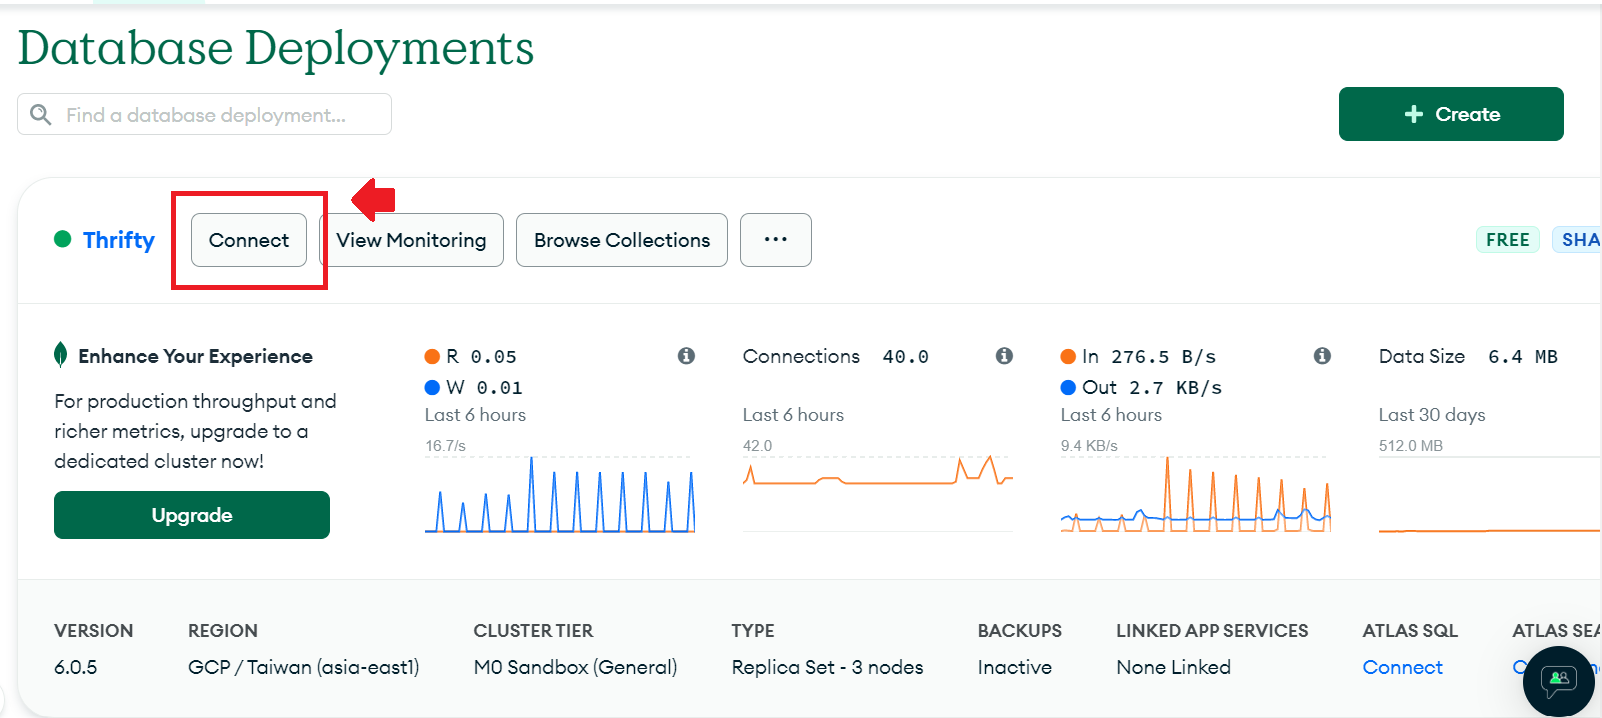The width and height of the screenshot is (1602, 718).
Task: Click the Out 2.7 KB/s legend
Action: [1142, 387]
